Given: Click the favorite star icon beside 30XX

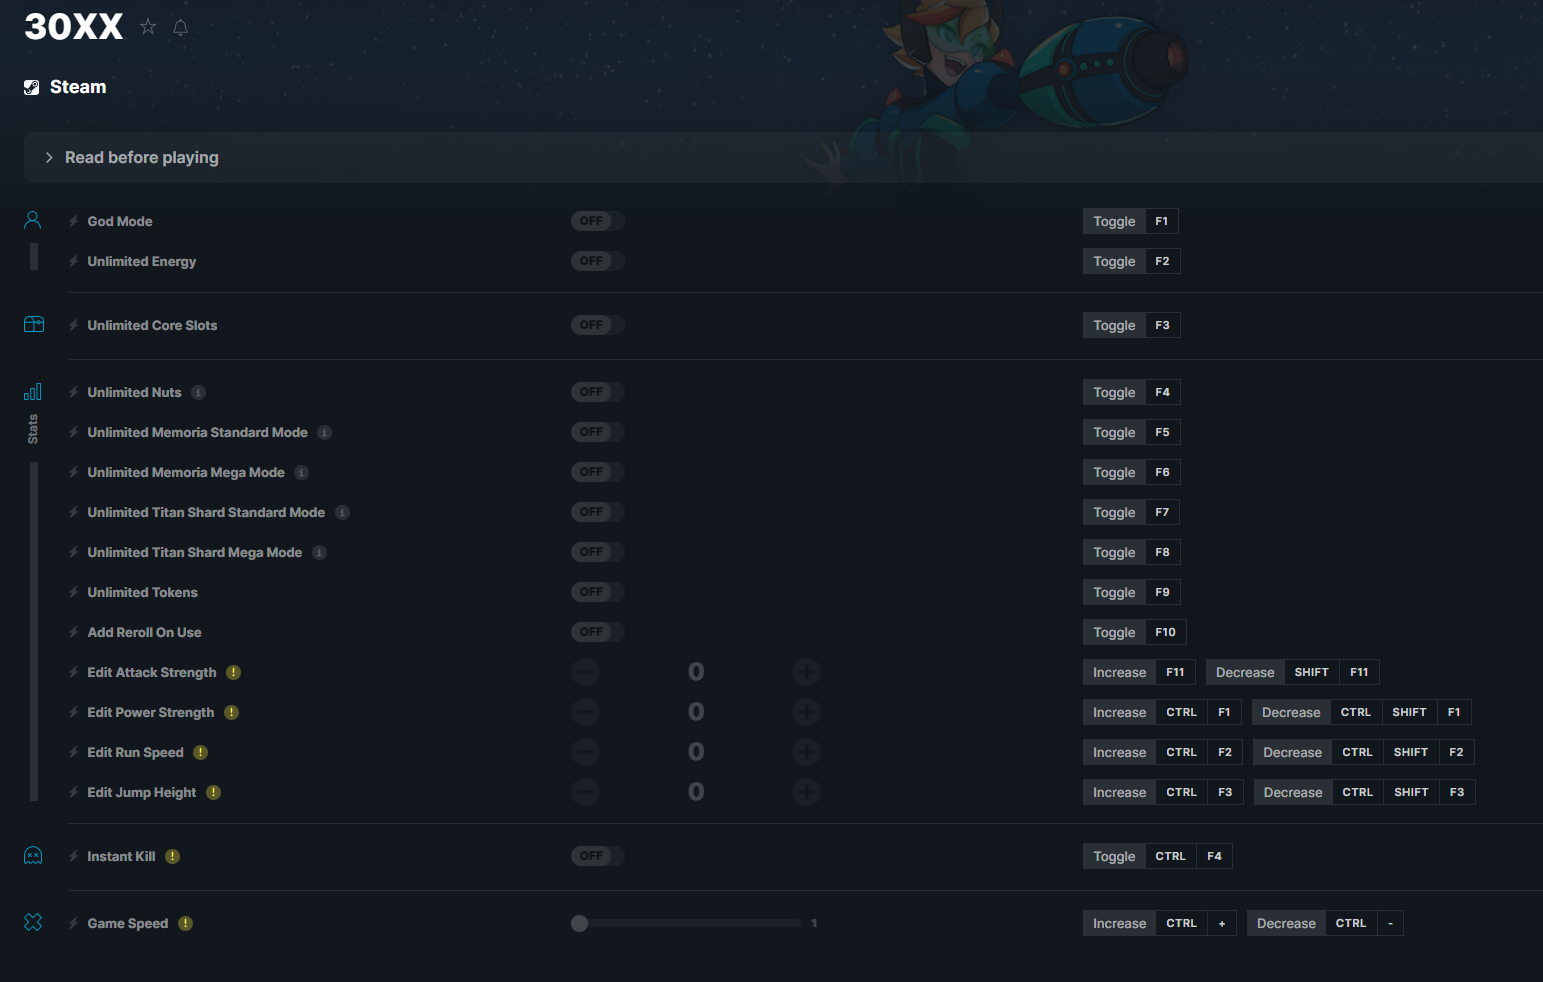Looking at the screenshot, I should coord(148,27).
